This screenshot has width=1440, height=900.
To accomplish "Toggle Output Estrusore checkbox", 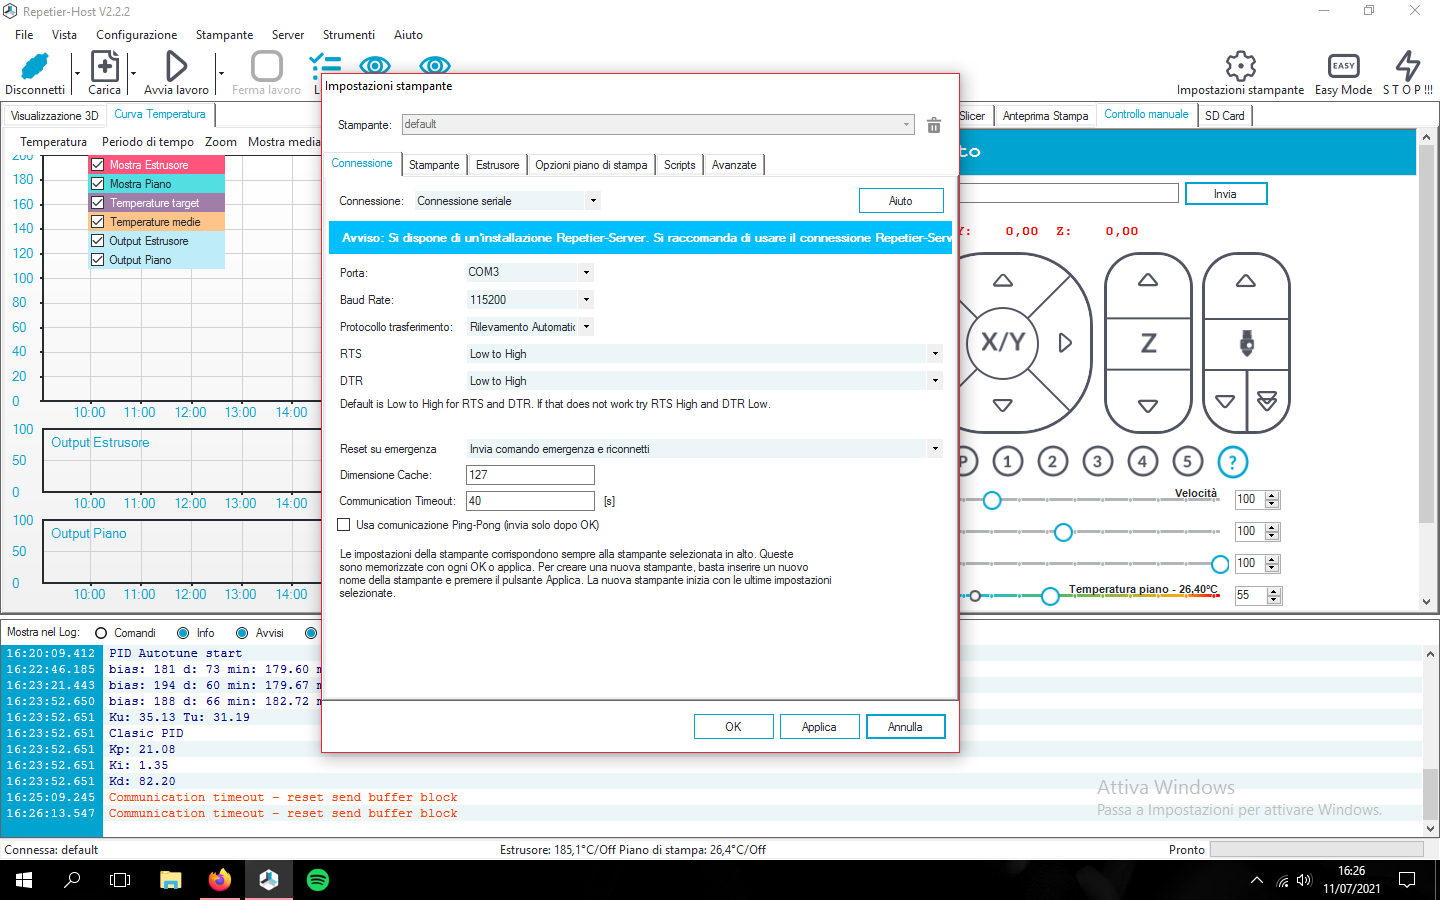I will pyautogui.click(x=98, y=241).
